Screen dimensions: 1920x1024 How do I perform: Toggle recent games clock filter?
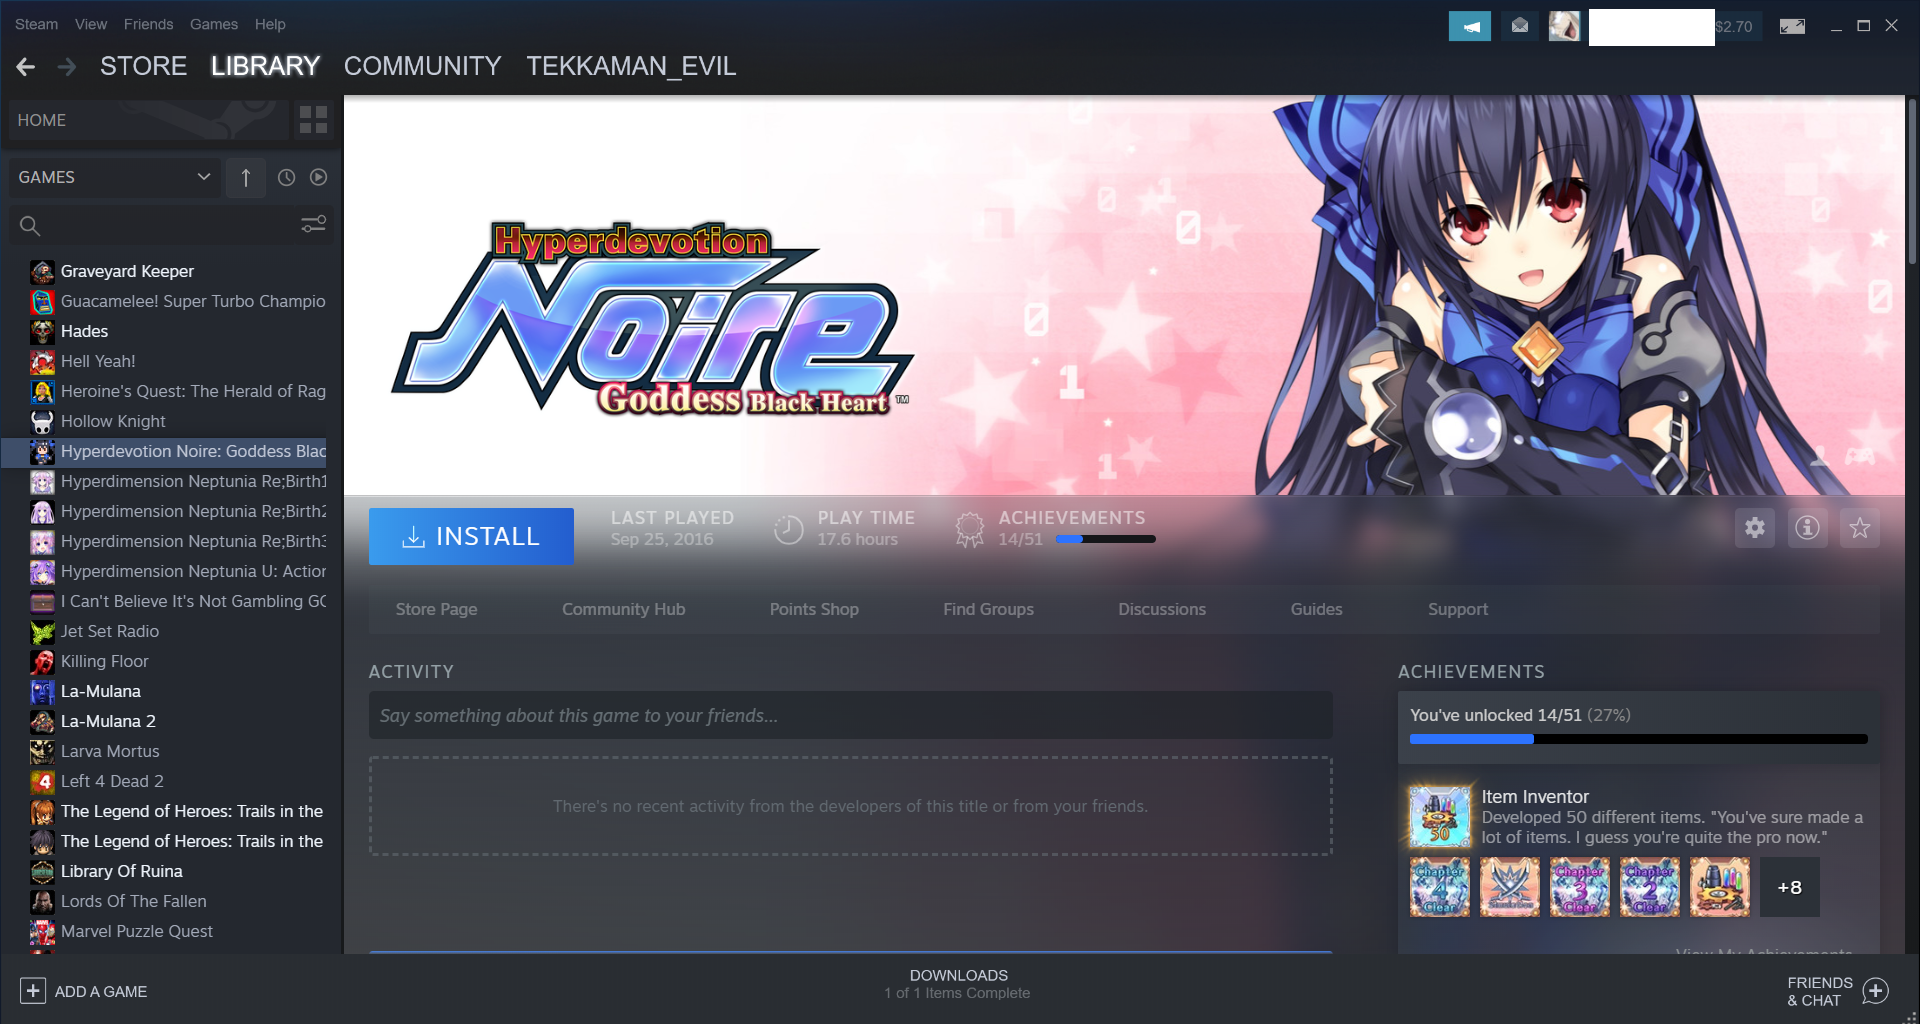click(286, 177)
